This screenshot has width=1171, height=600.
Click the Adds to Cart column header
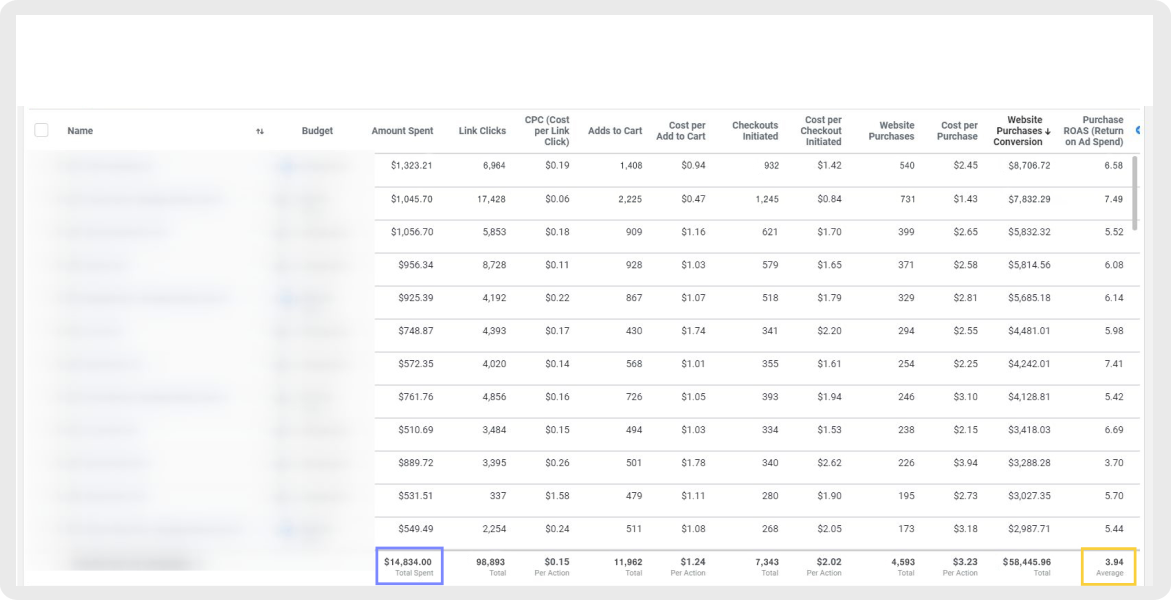pos(615,131)
